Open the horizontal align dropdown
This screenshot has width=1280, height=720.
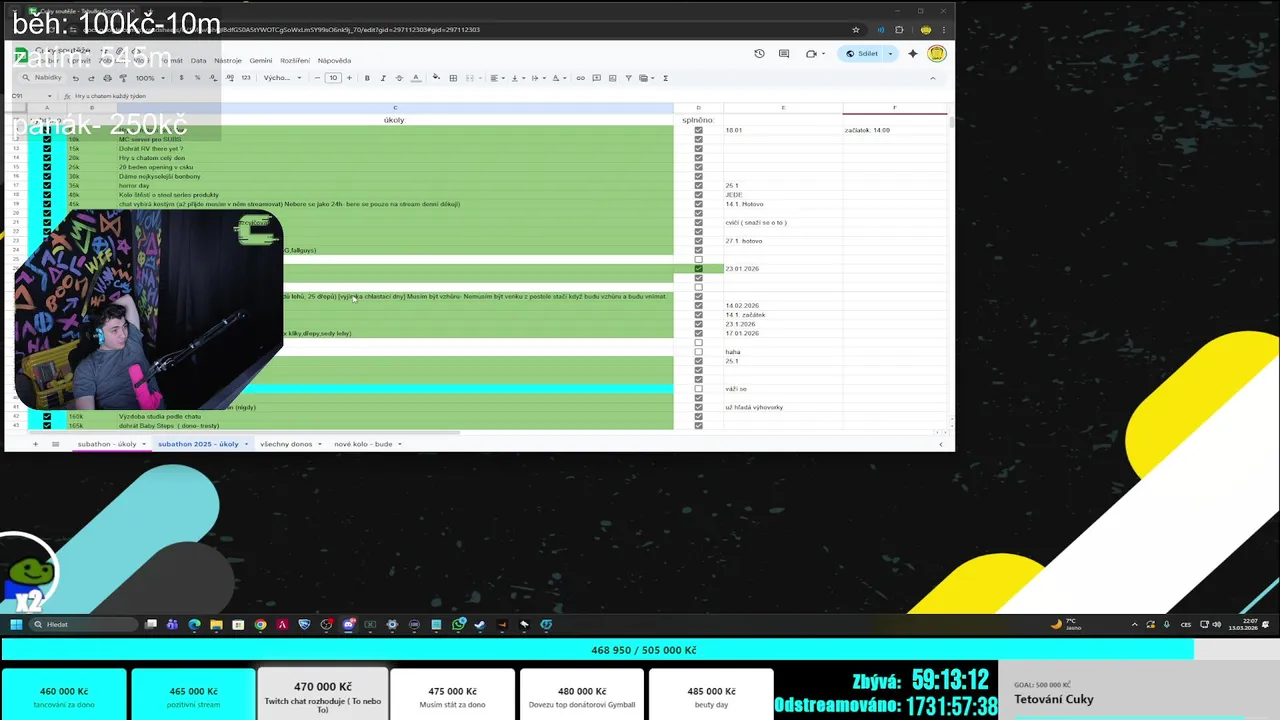pyautogui.click(x=496, y=78)
